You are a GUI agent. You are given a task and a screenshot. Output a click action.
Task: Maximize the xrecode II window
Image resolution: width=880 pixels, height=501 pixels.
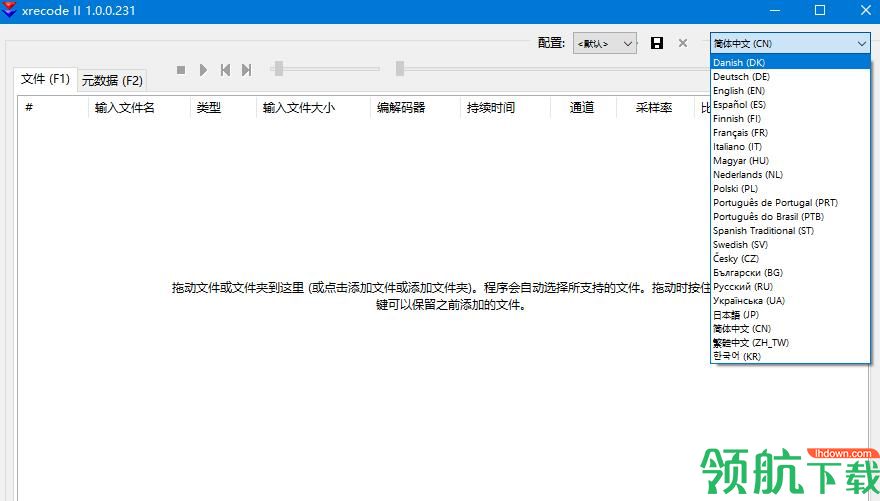click(820, 10)
